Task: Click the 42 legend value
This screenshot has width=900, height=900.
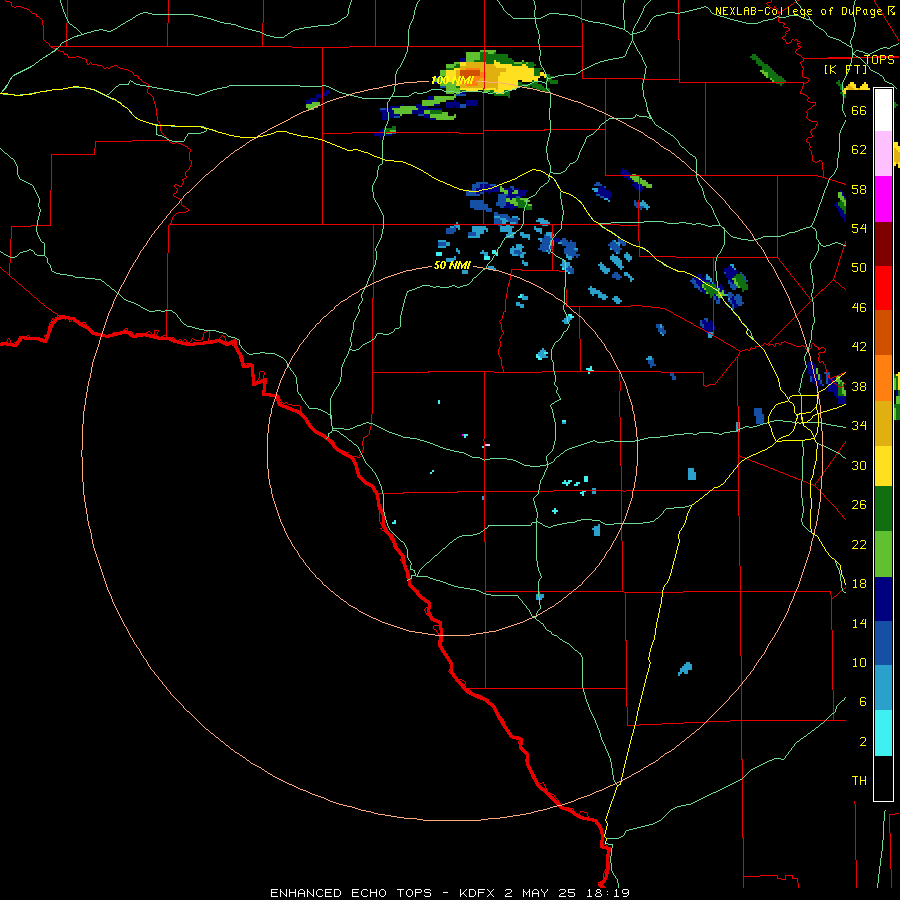Action: point(859,346)
